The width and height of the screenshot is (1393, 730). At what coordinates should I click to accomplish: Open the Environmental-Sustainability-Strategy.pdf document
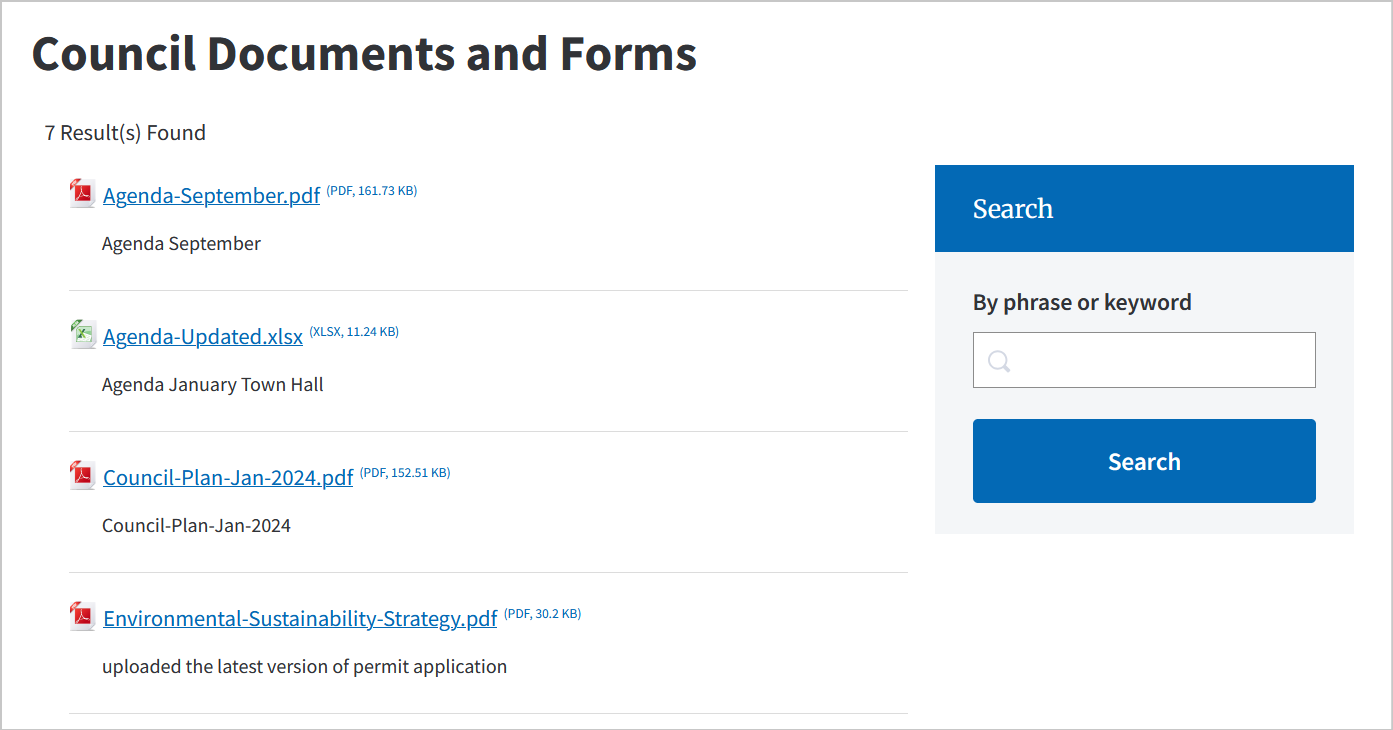299,618
